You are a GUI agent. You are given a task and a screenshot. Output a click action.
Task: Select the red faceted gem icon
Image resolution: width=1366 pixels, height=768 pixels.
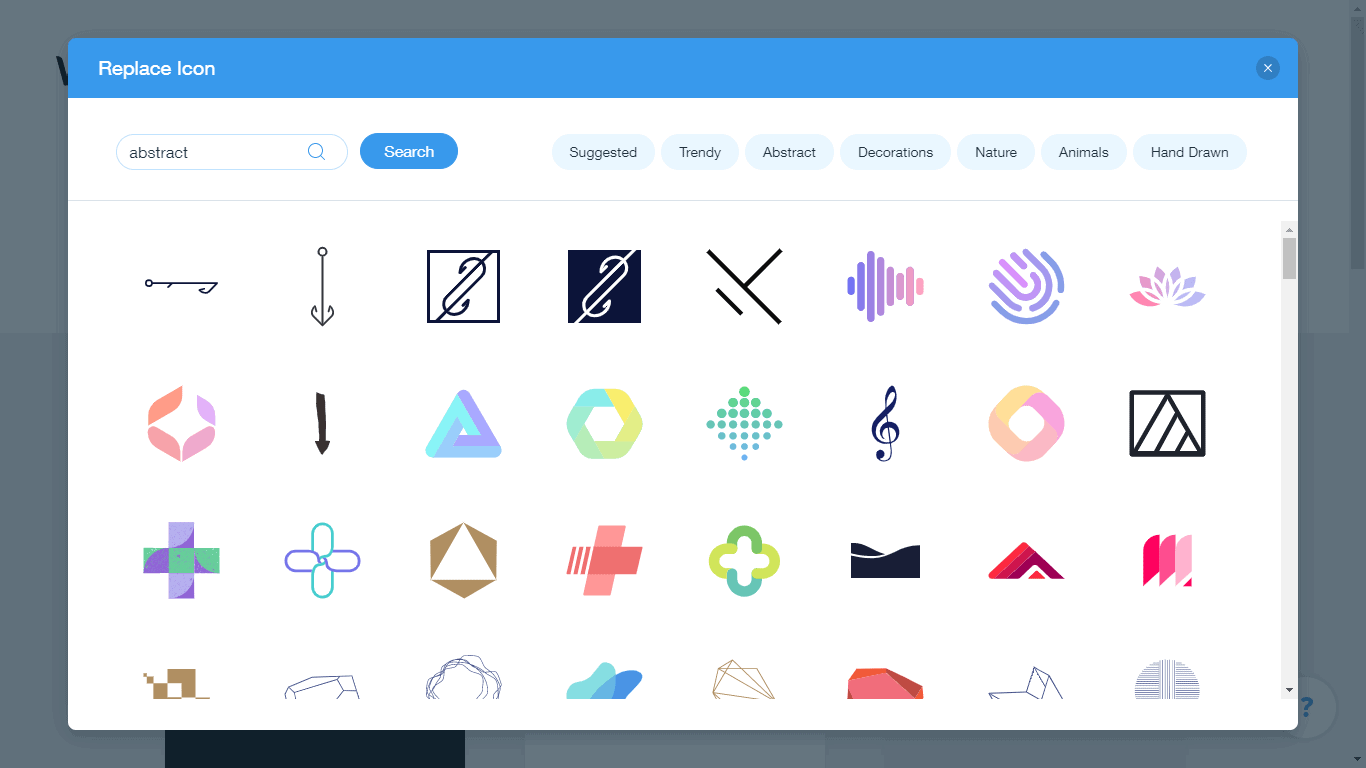click(885, 683)
